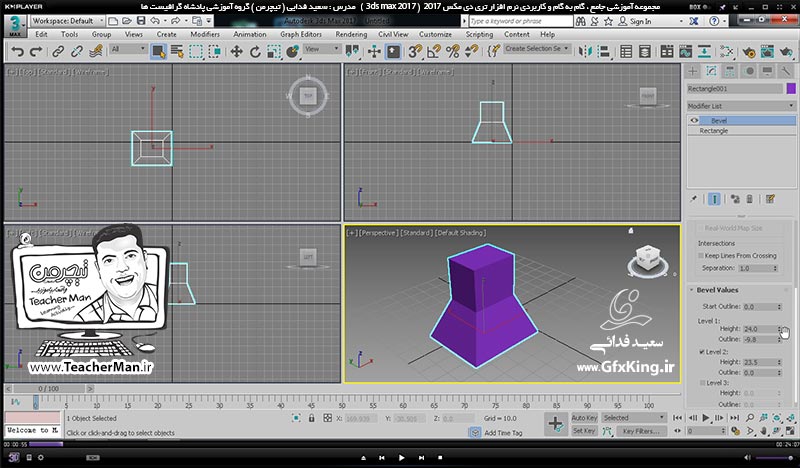Adjust the KMPlayer volume slider
This screenshot has height=468, width=800.
(775, 458)
